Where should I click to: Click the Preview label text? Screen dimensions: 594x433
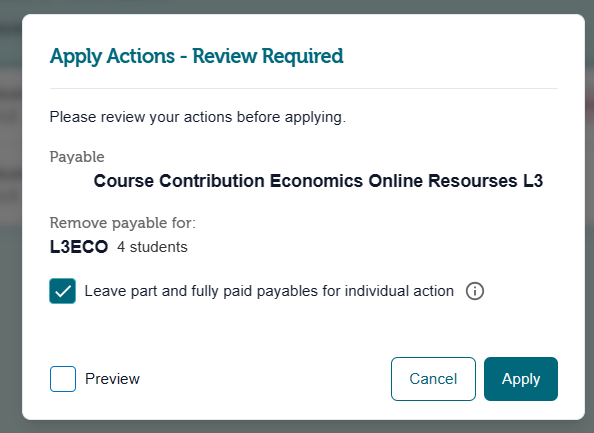coord(112,379)
